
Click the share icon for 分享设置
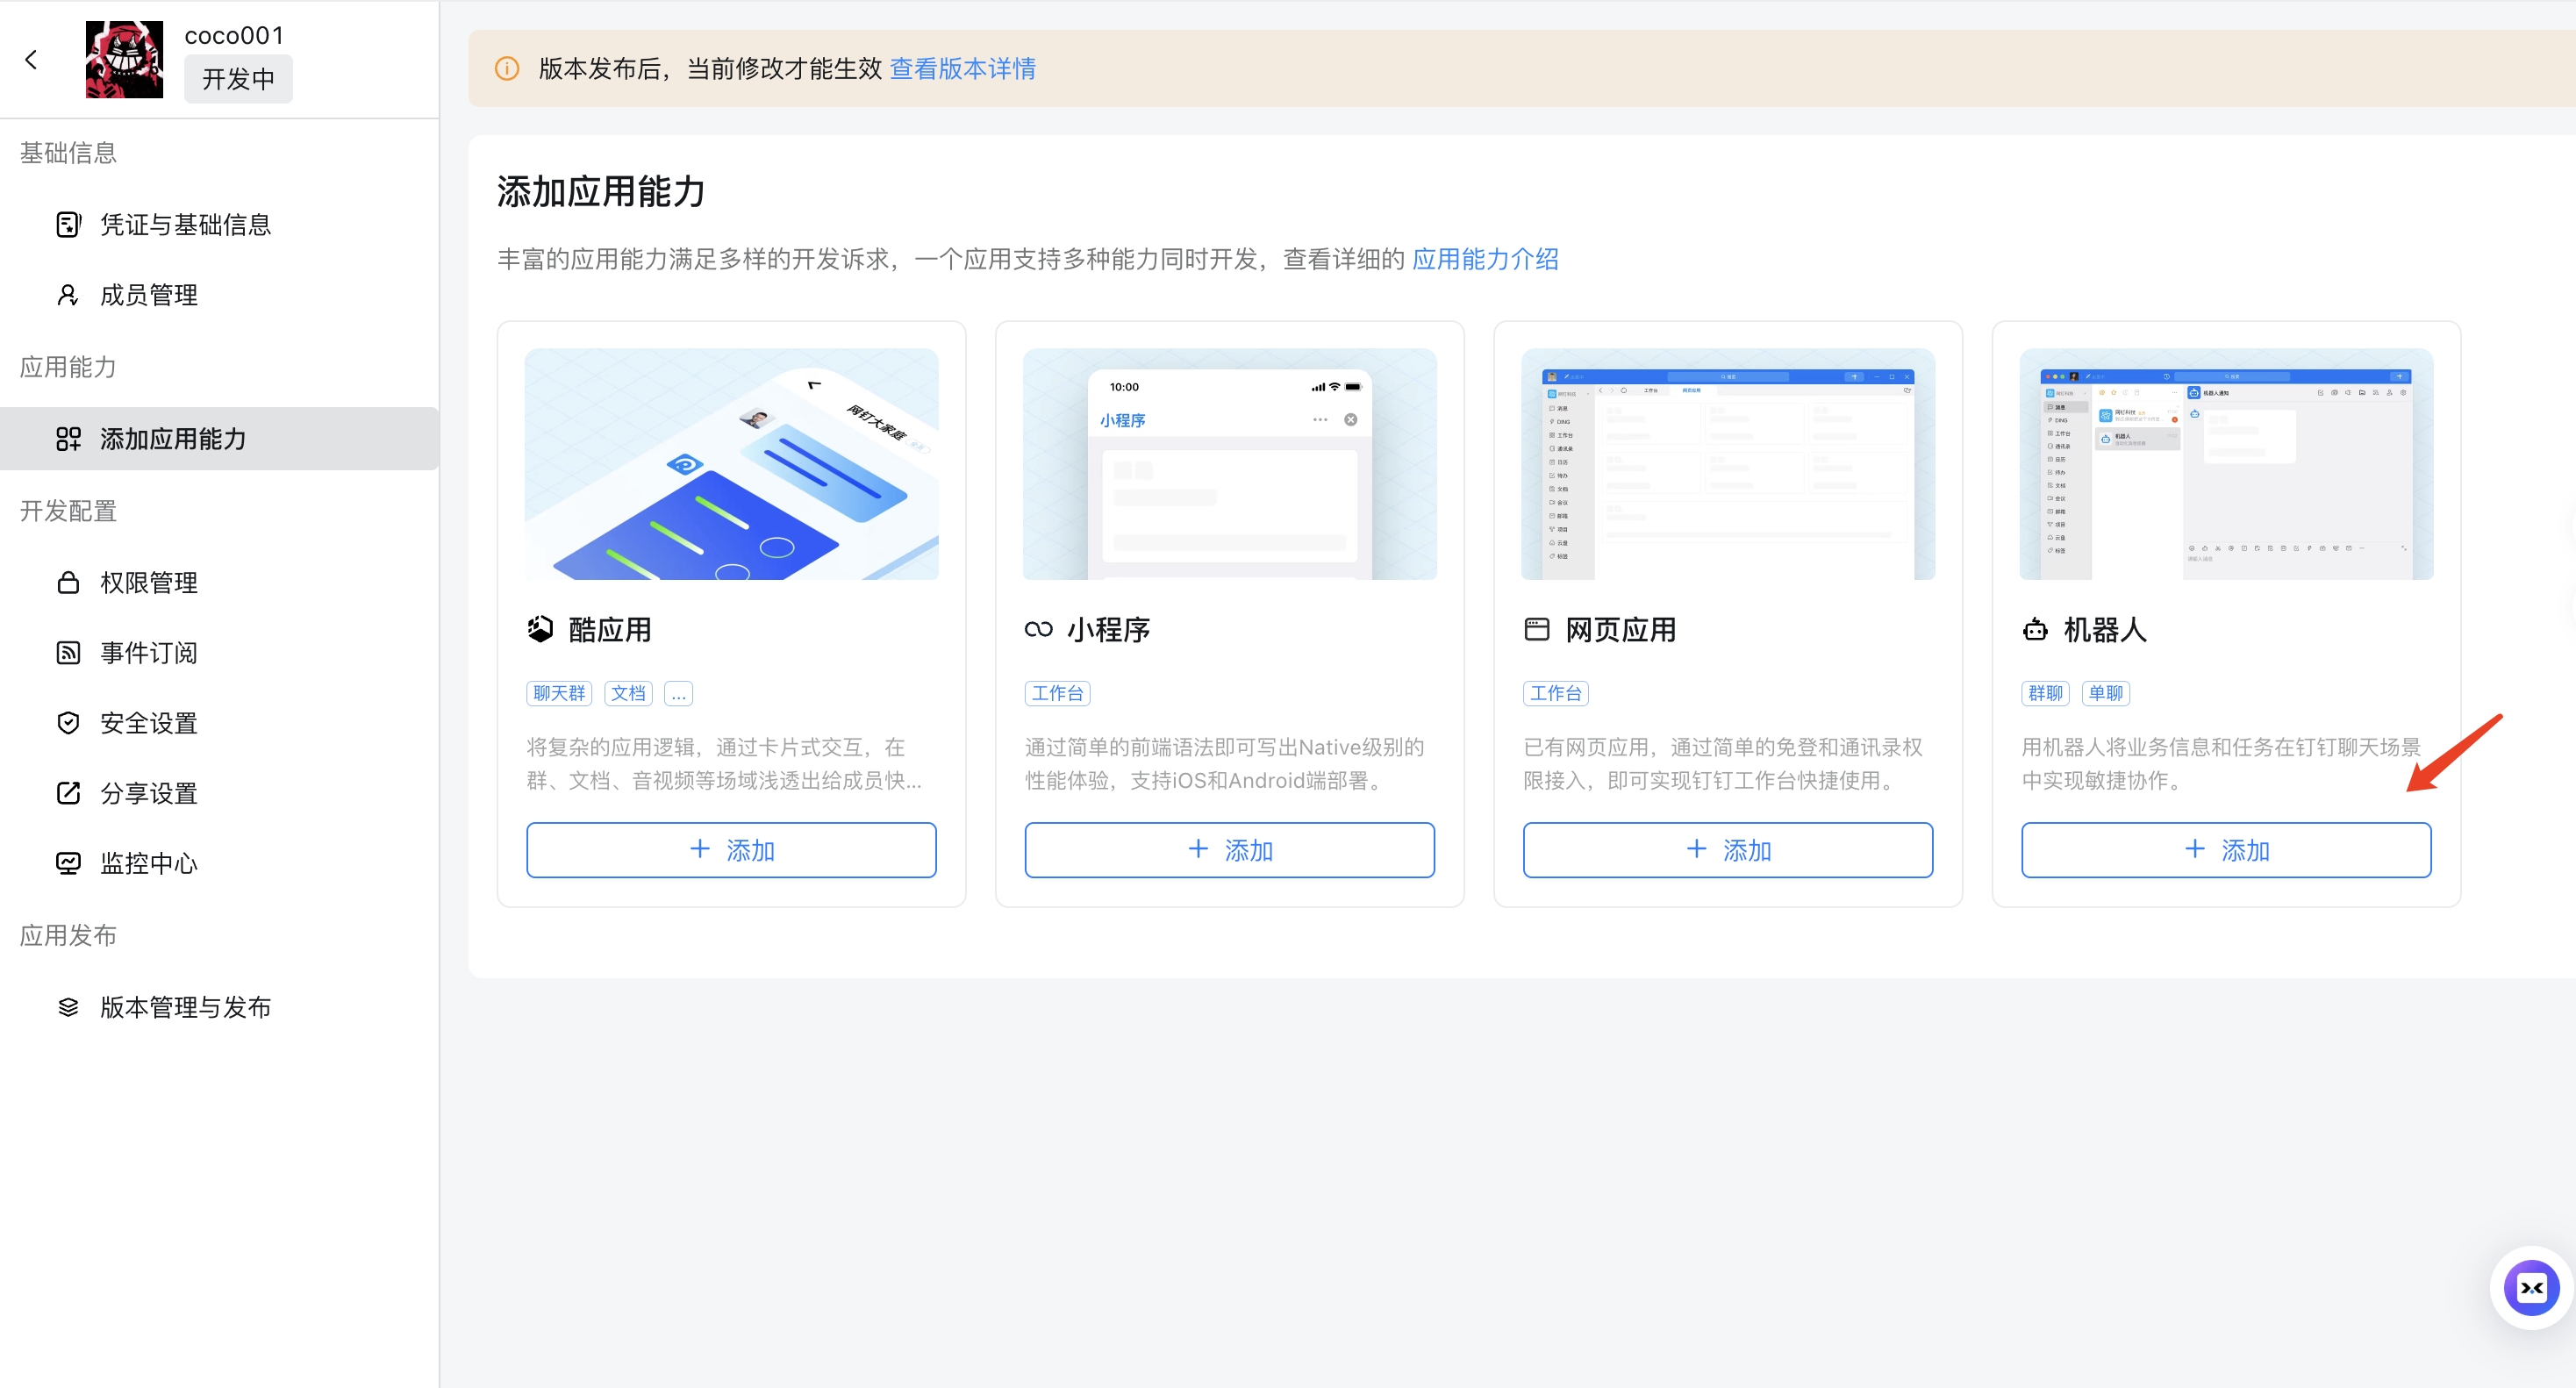coord(68,793)
